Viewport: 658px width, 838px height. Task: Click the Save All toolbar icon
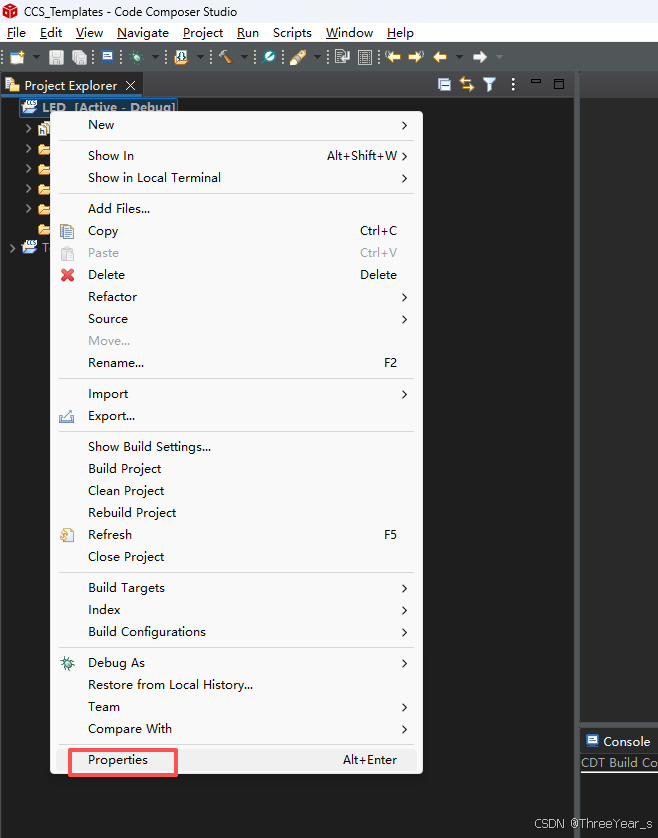coord(79,57)
